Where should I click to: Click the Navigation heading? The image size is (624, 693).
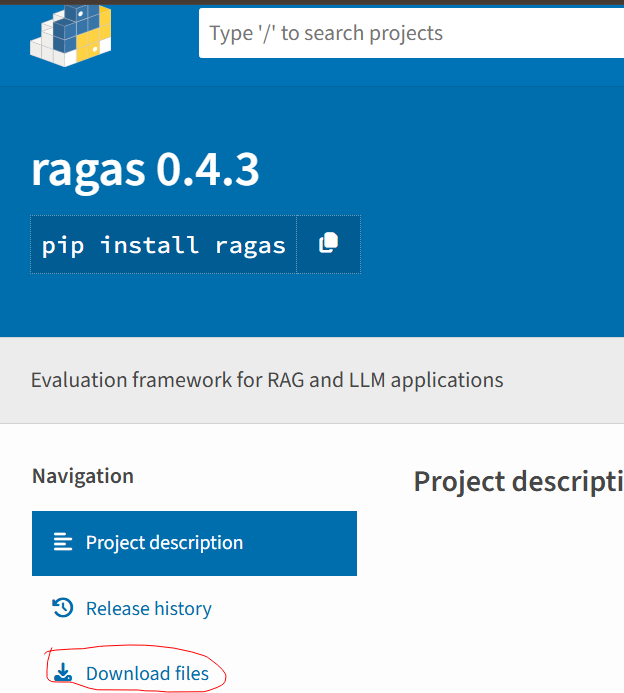pyautogui.click(x=83, y=476)
